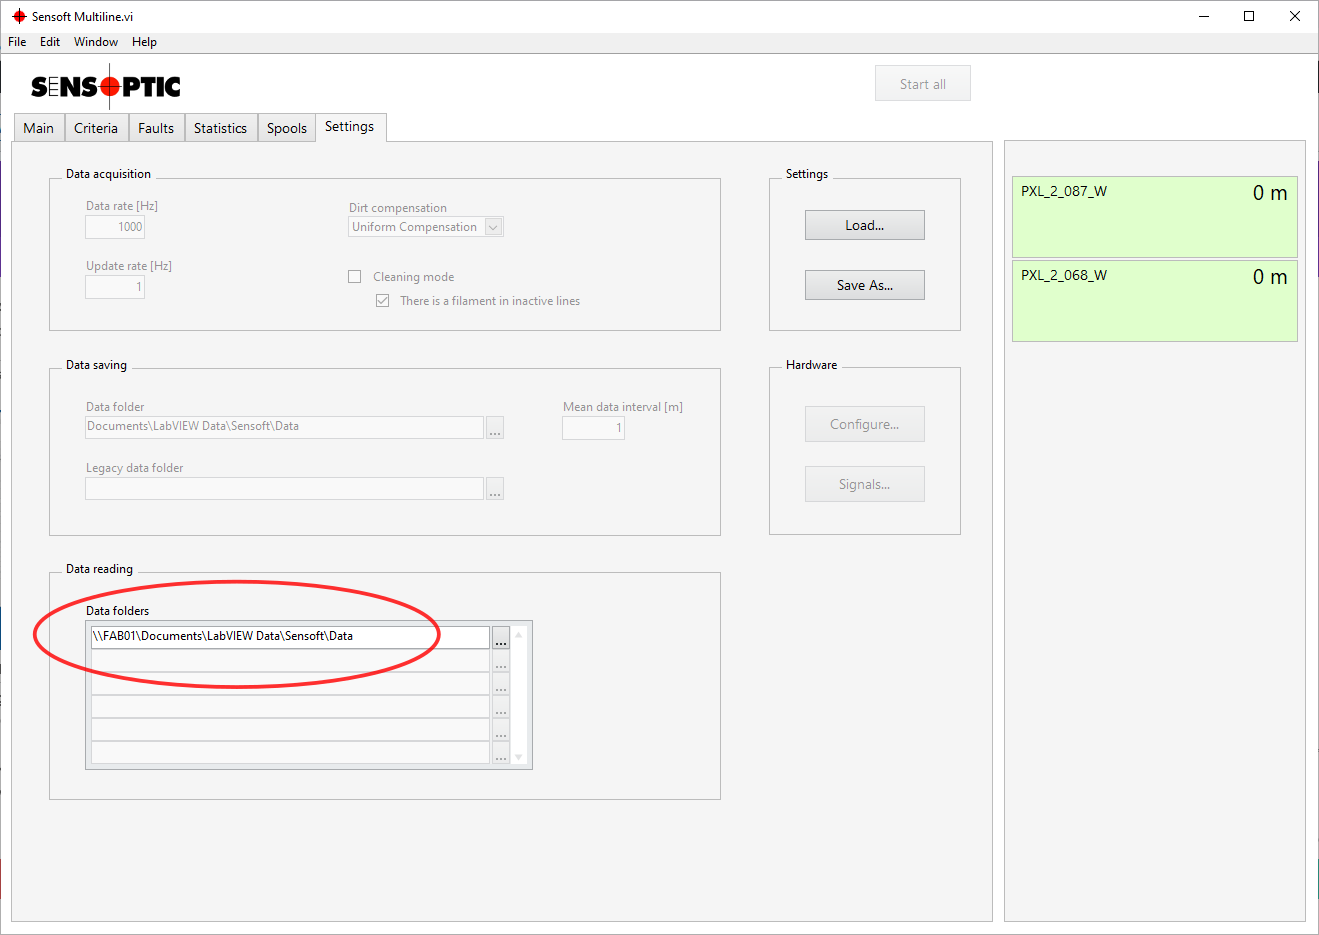Select the PXL_2_087_W line panel
Screen dimensions: 1319x935
coord(1154,217)
